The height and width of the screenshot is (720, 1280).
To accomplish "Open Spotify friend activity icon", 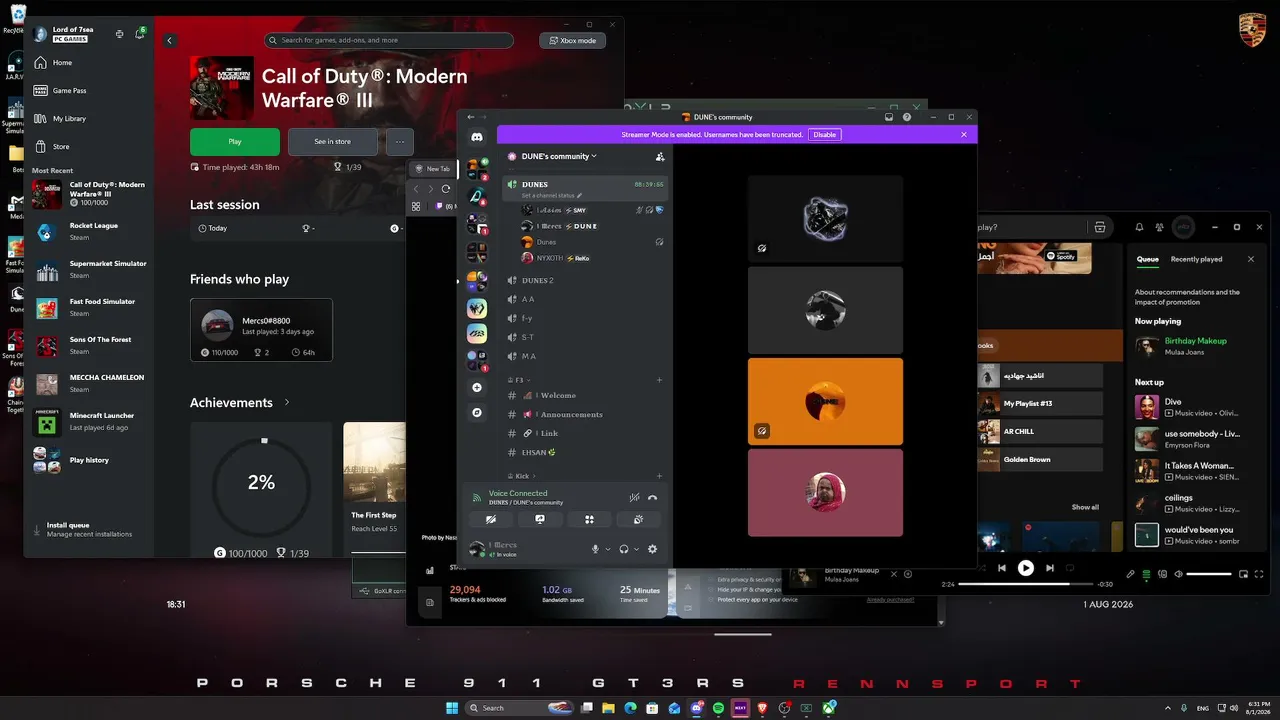I will pyautogui.click(x=1159, y=227).
